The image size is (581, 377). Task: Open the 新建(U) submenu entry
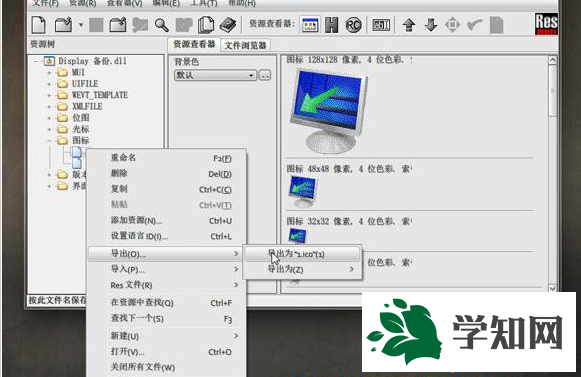[x=166, y=336]
